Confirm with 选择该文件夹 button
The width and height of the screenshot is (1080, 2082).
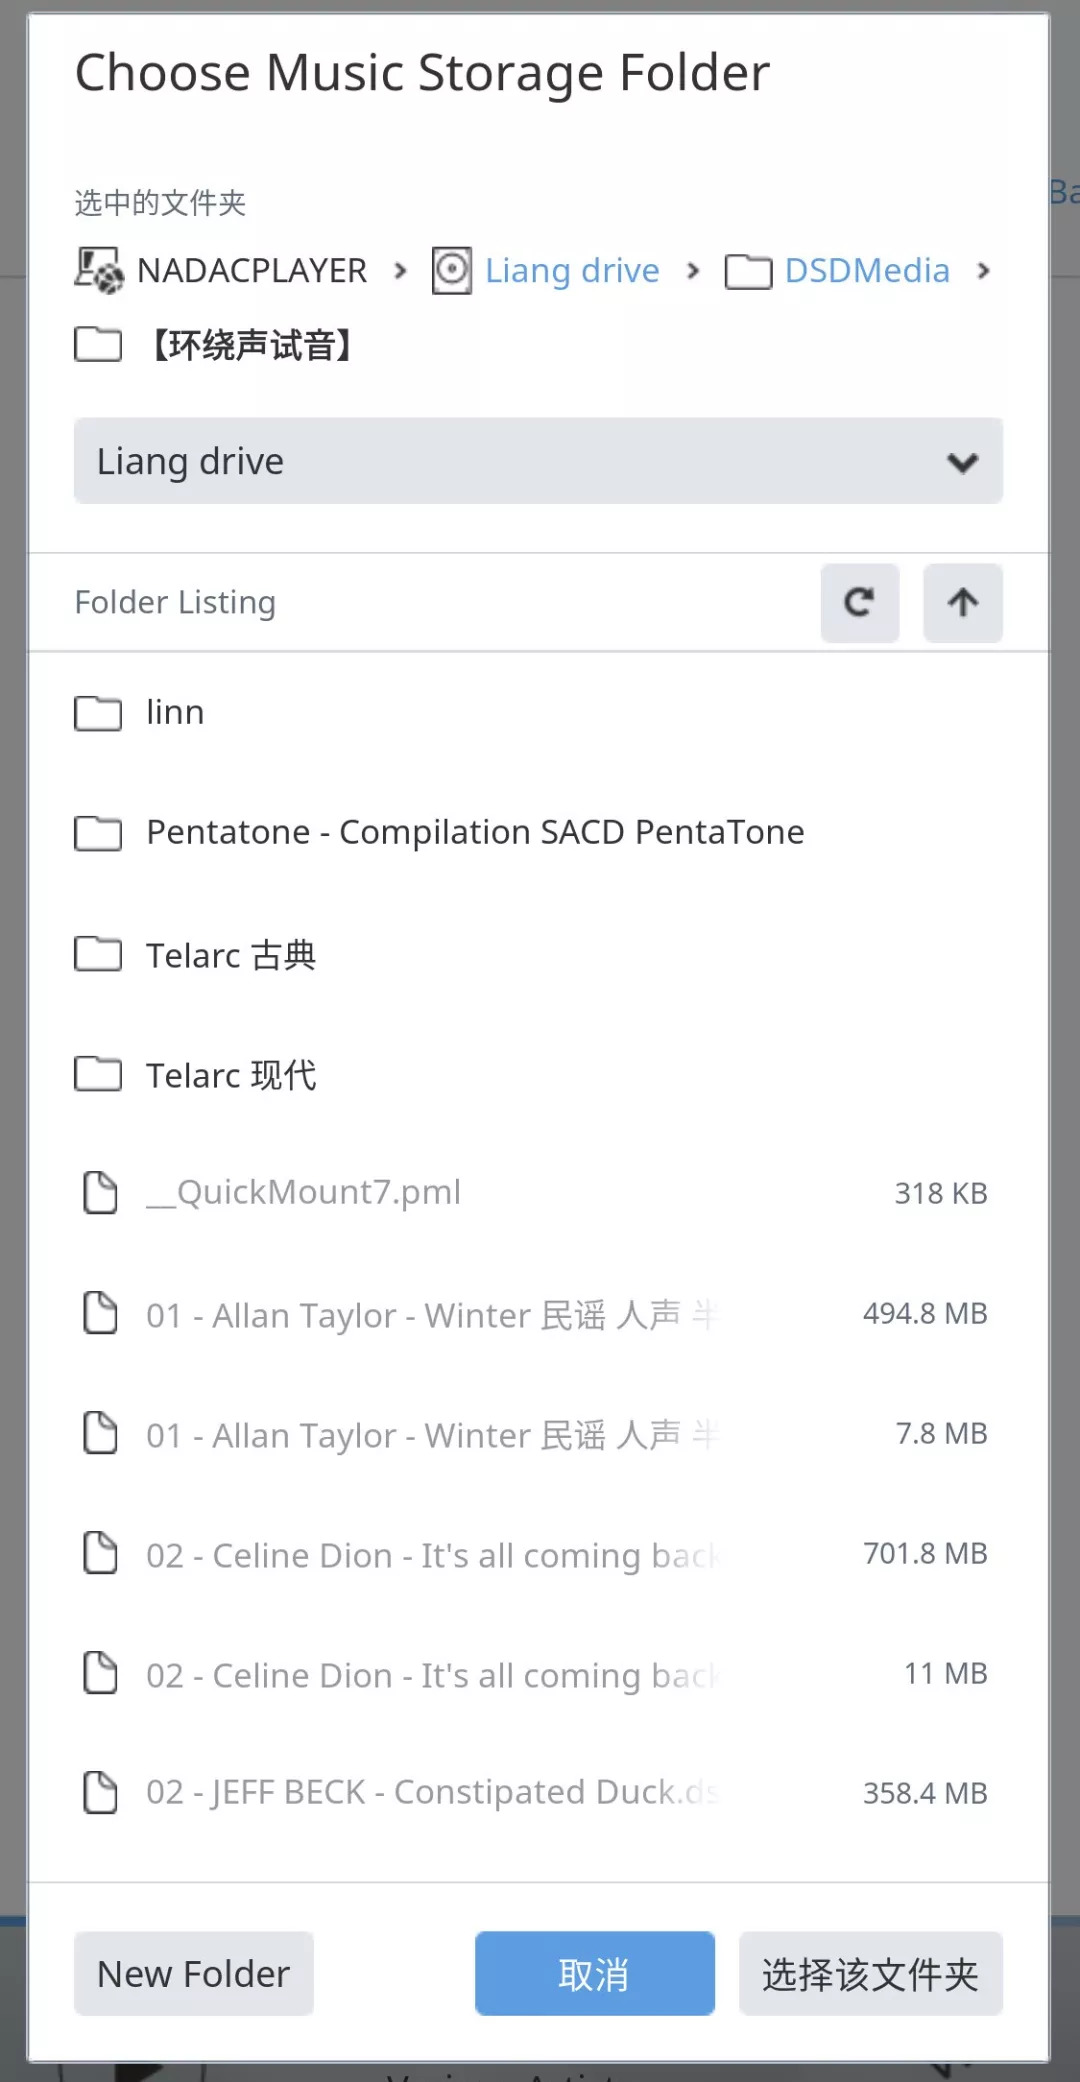(870, 1974)
